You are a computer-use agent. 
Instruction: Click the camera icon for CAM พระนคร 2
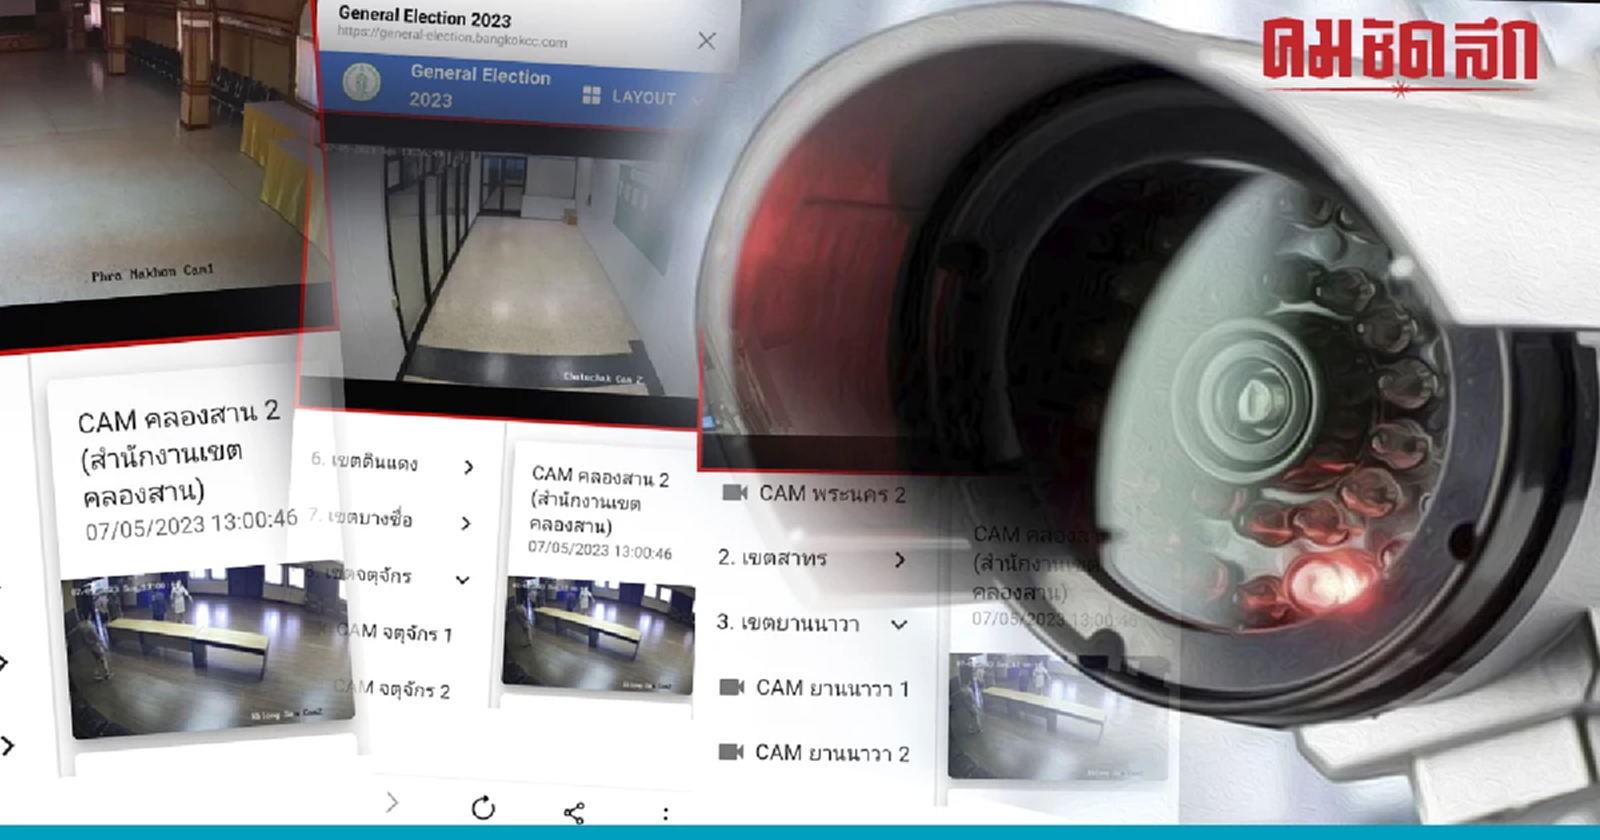[x=735, y=492]
